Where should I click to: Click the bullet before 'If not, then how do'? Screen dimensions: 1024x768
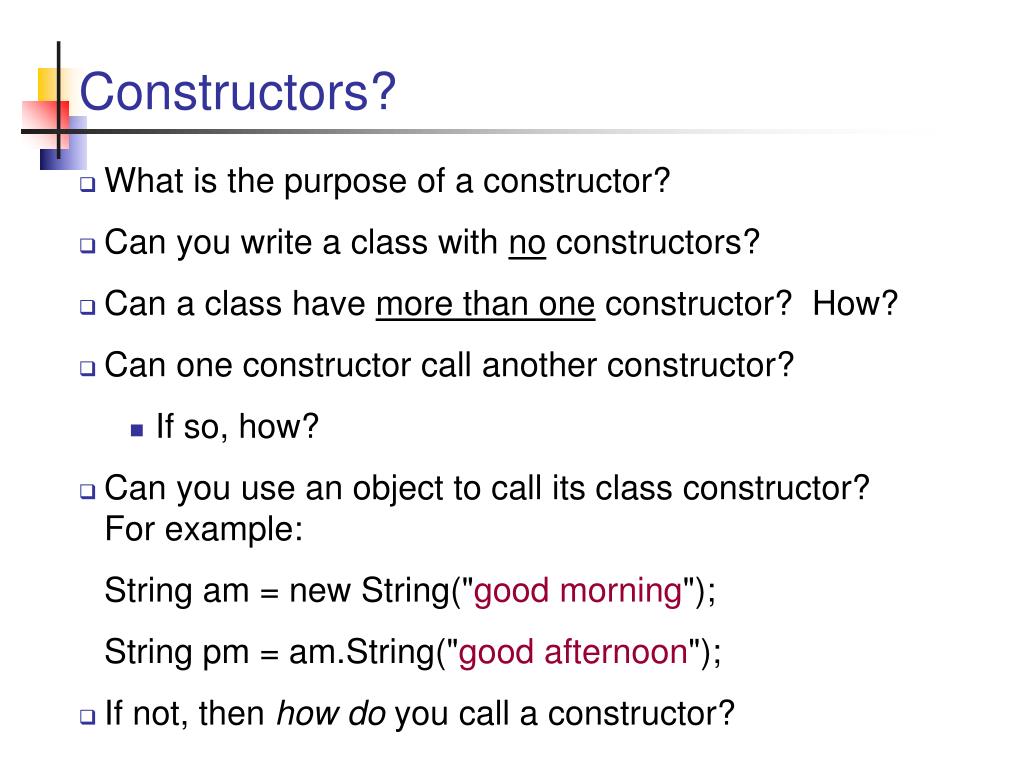point(88,716)
